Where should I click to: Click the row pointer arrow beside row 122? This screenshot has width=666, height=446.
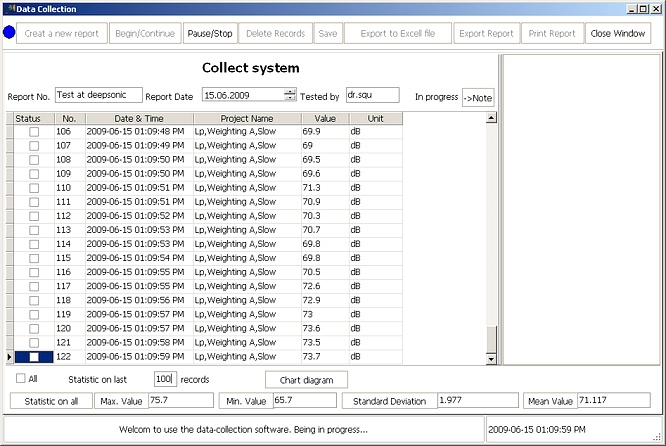click(10, 357)
